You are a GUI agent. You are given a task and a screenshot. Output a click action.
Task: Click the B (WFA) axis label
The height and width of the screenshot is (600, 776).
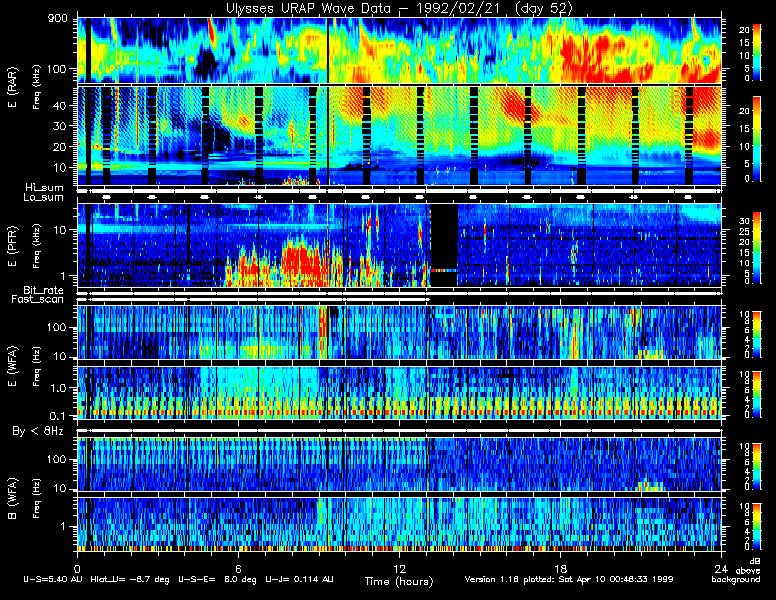point(13,499)
